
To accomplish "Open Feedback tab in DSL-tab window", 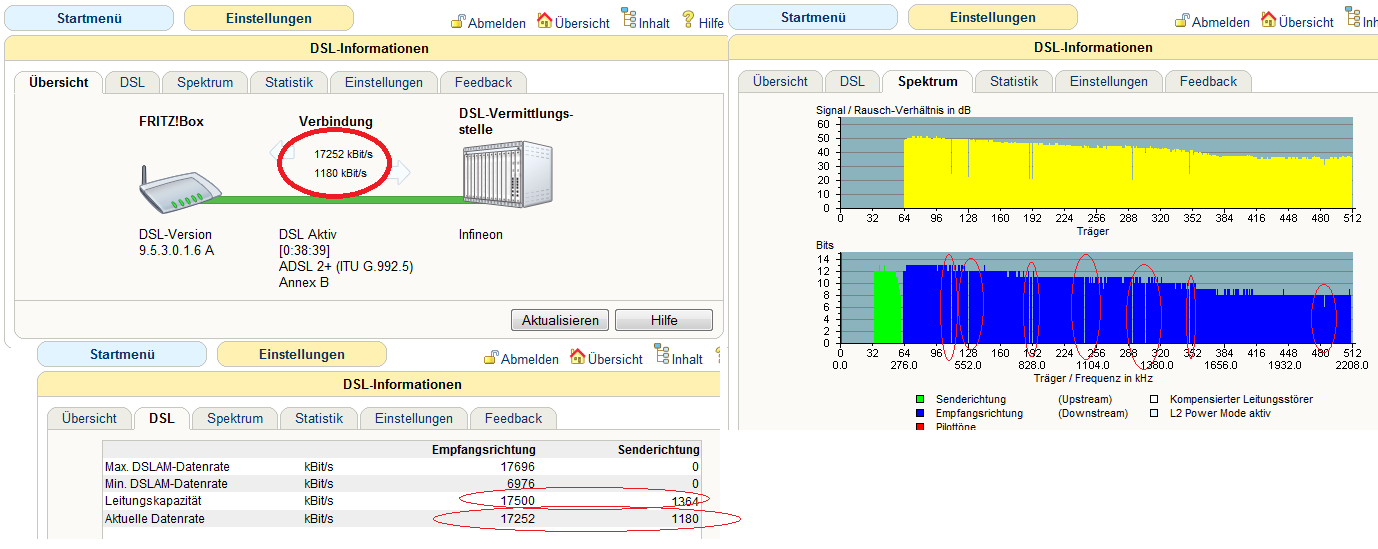I will click(x=513, y=418).
